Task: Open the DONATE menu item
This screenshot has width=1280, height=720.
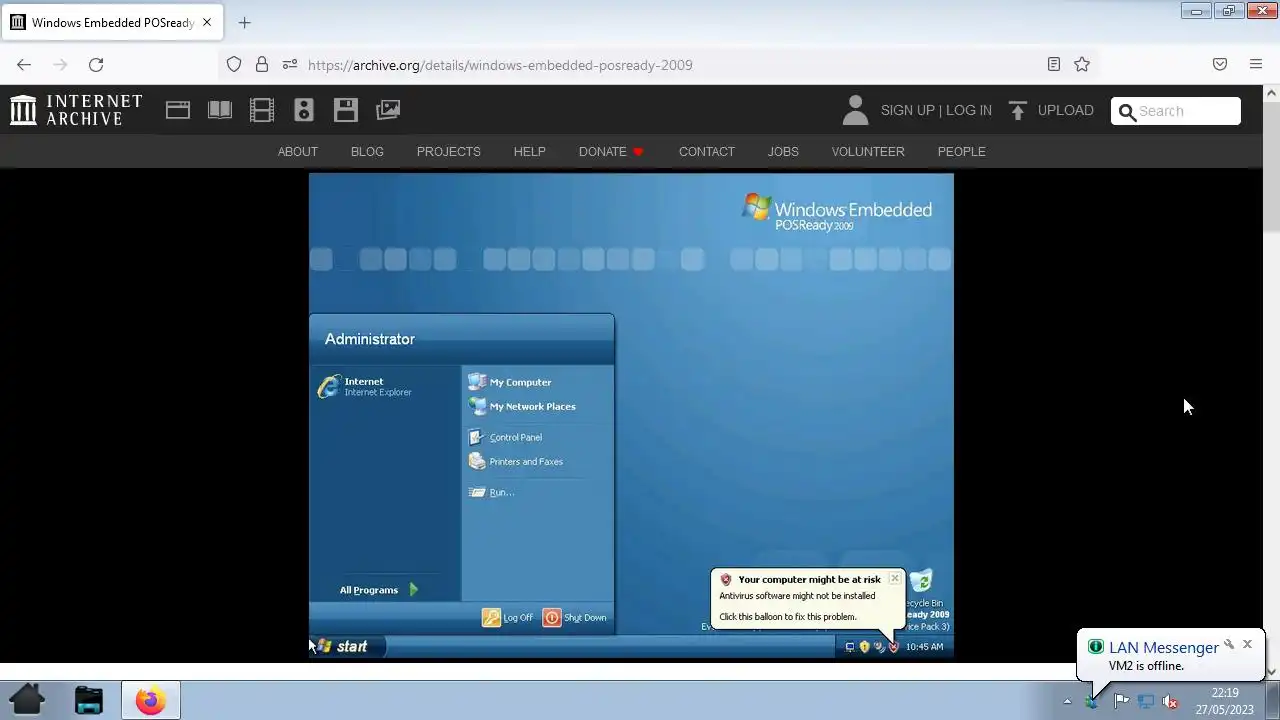Action: click(x=611, y=151)
